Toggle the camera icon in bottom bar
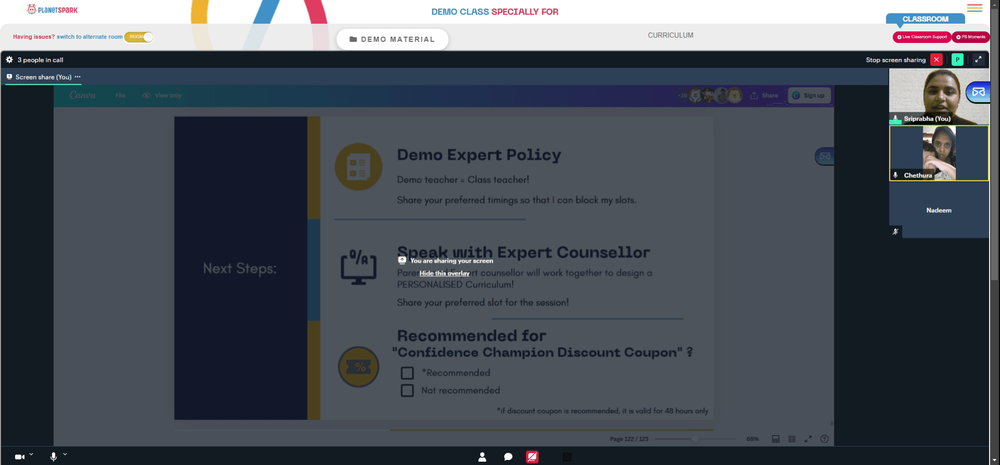 tap(19, 457)
